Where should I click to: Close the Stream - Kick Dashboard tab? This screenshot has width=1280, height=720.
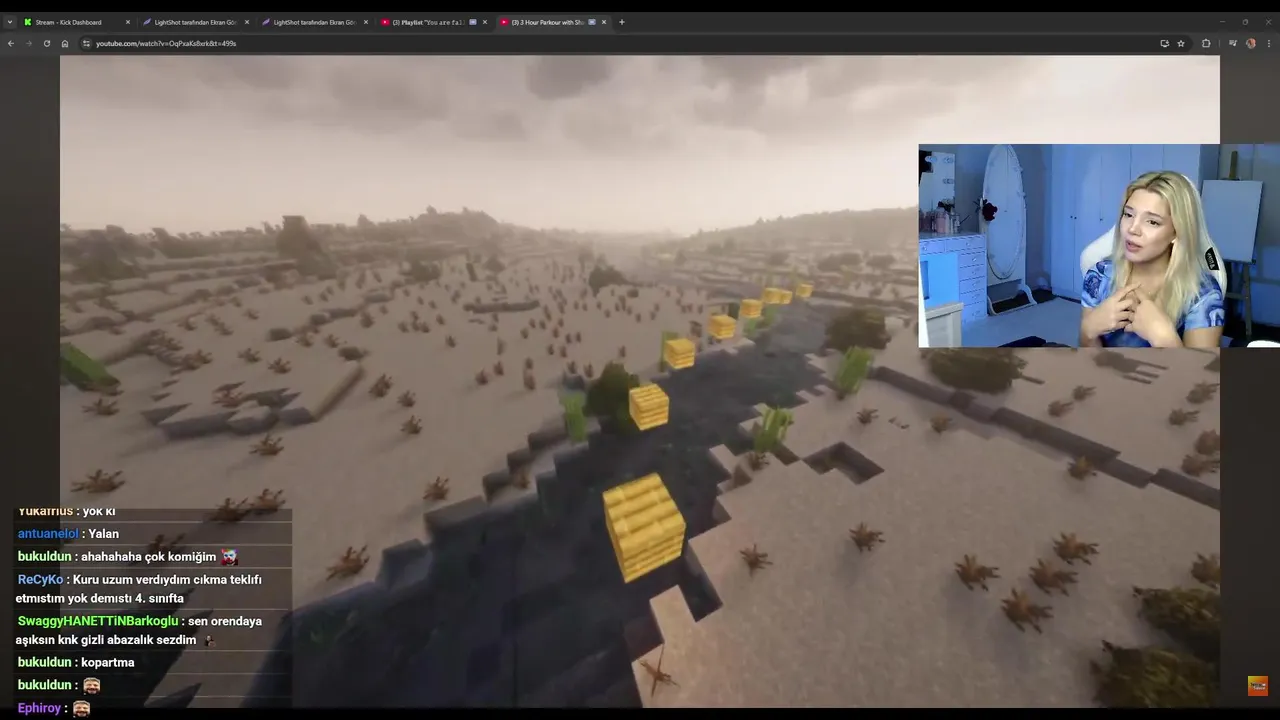128,22
